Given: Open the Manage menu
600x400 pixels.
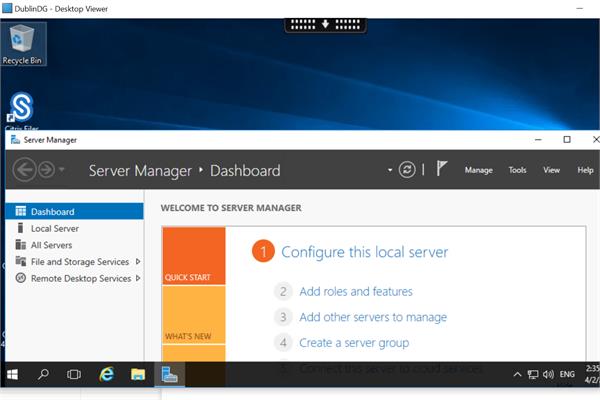Looking at the screenshot, I should 478,170.
